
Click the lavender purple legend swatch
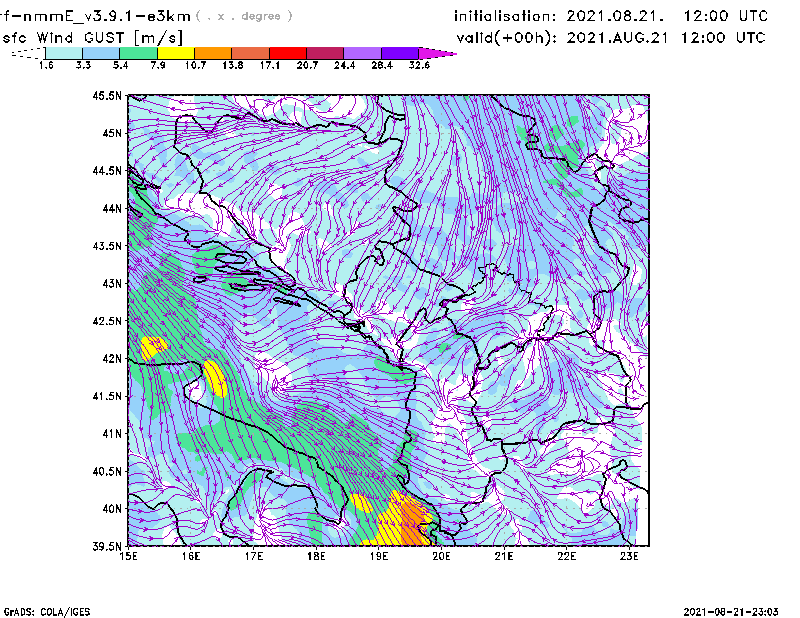coord(362,53)
